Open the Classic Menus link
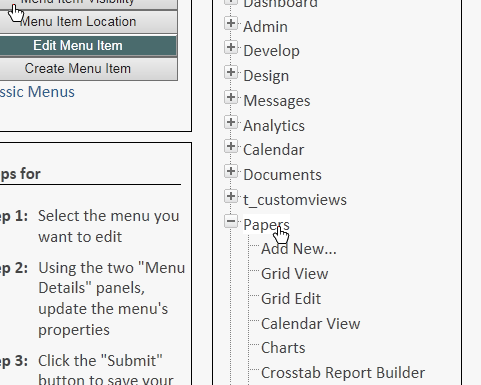Screen dimensions: 481x385 (x=37, y=92)
